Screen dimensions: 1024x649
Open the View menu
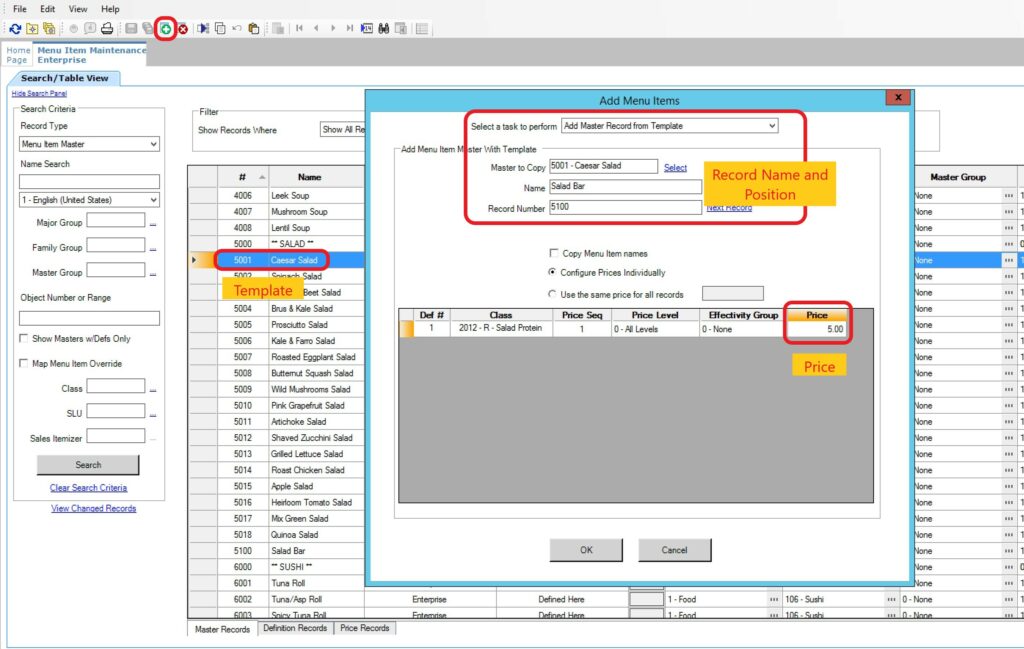[x=78, y=9]
